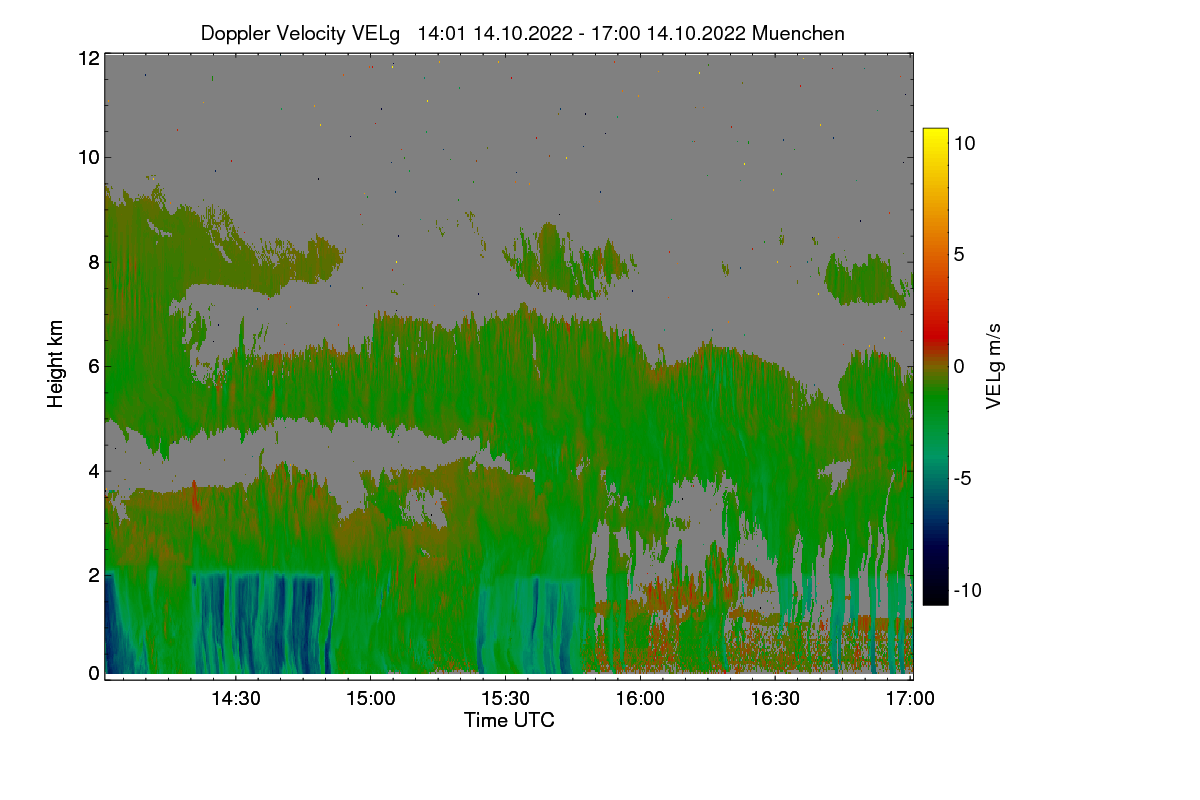Image resolution: width=1200 pixels, height=800 pixels.
Task: Click the '16:30' time tick label
Action: pos(776,698)
